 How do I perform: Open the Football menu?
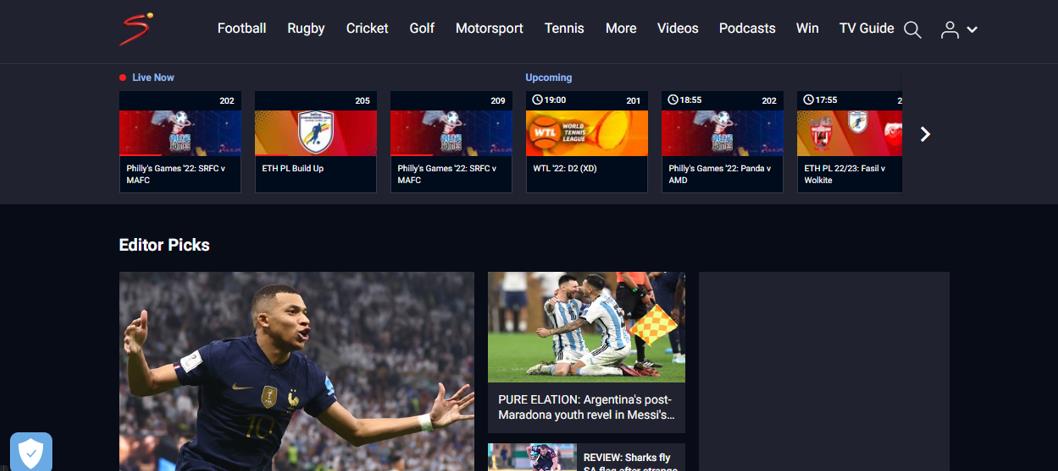tap(241, 28)
